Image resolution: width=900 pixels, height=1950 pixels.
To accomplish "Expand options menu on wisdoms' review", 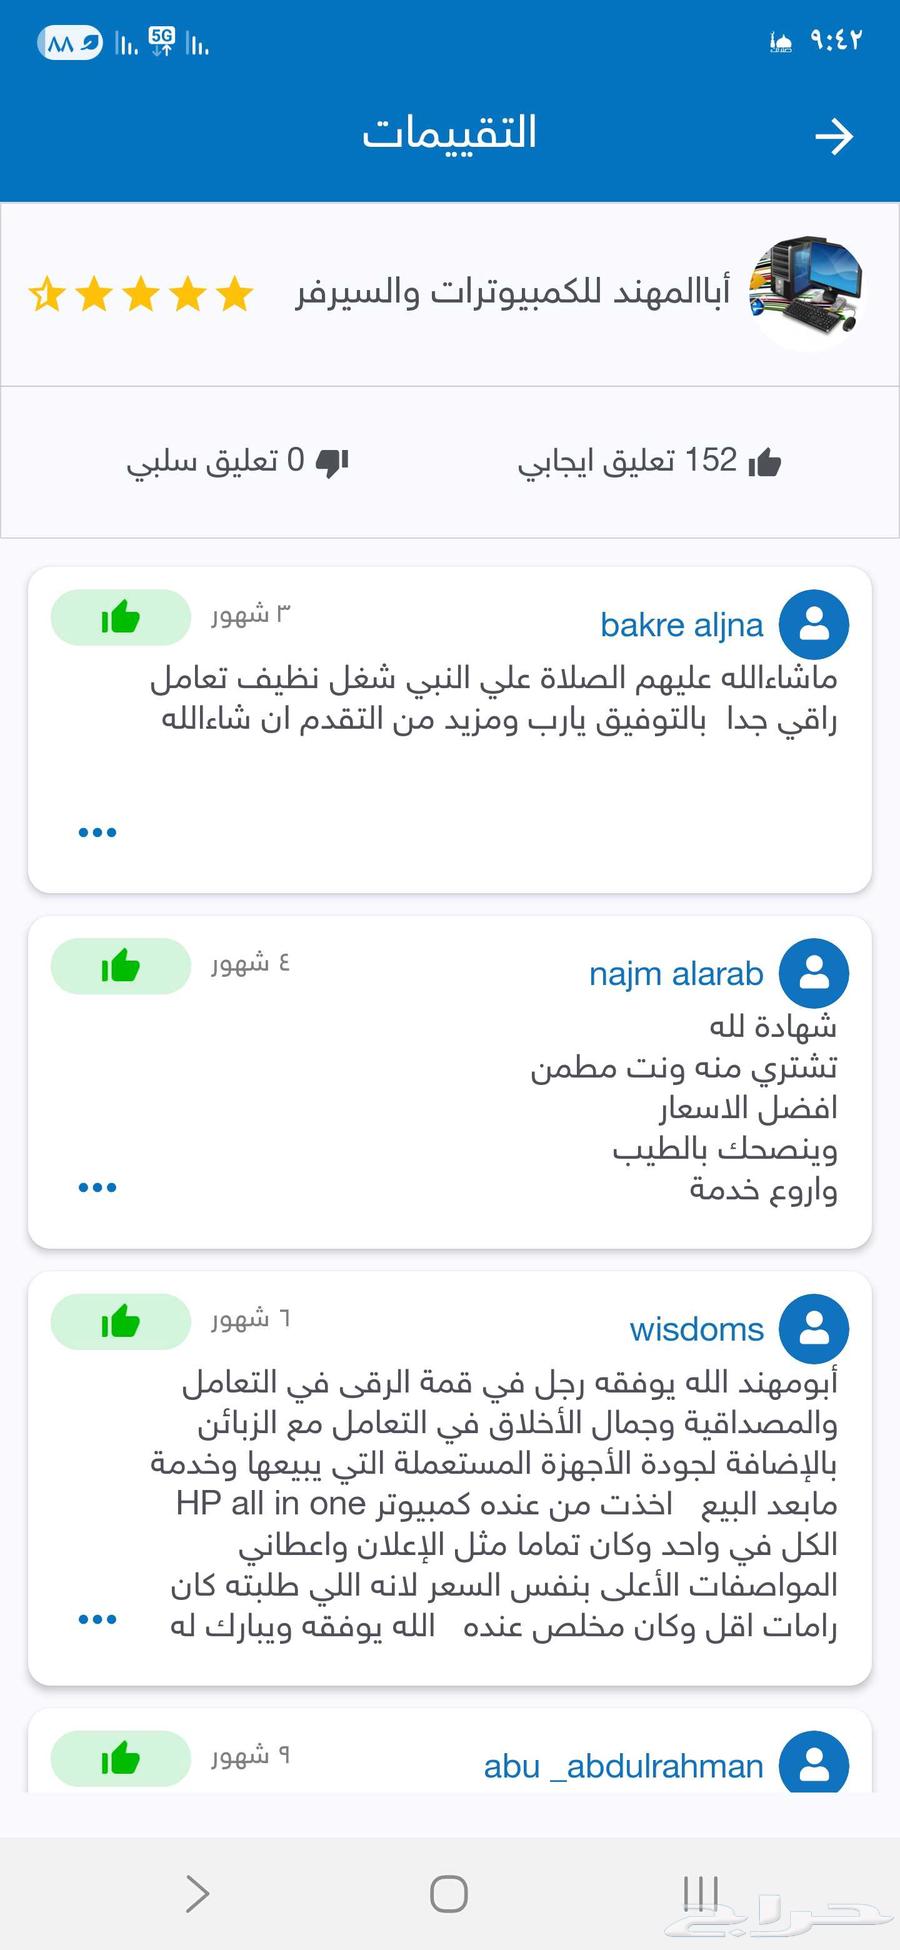I will pos(97,1620).
